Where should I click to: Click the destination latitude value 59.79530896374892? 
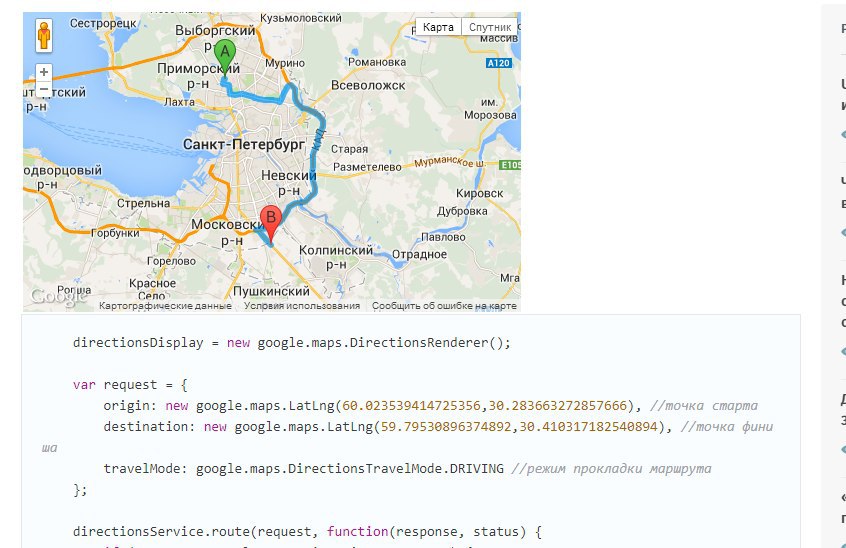446,427
